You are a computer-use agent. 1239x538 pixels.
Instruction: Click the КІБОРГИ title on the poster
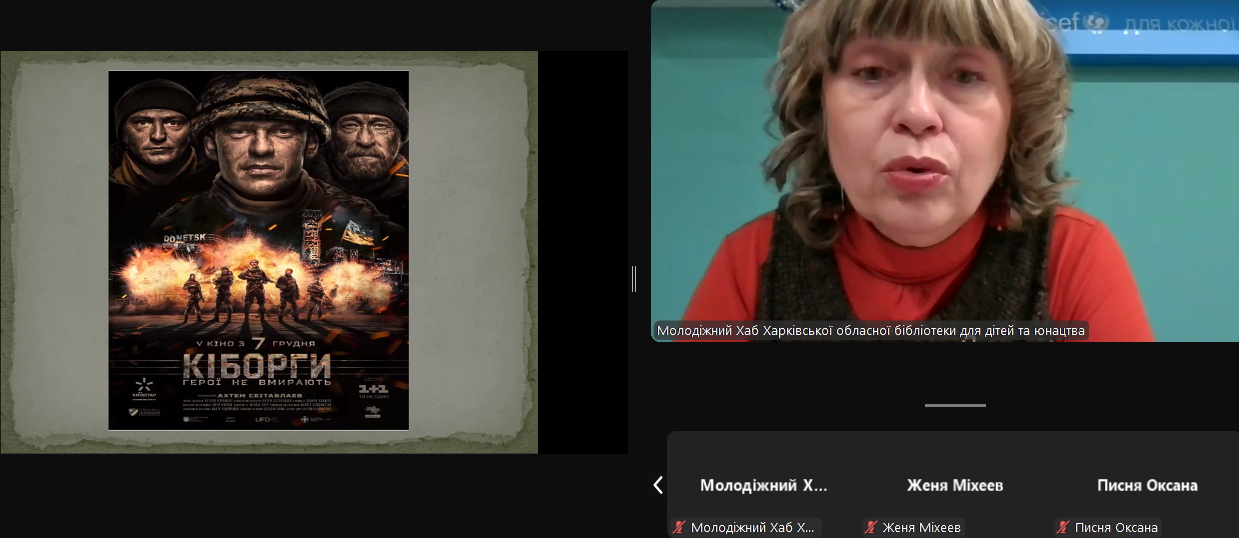click(257, 364)
